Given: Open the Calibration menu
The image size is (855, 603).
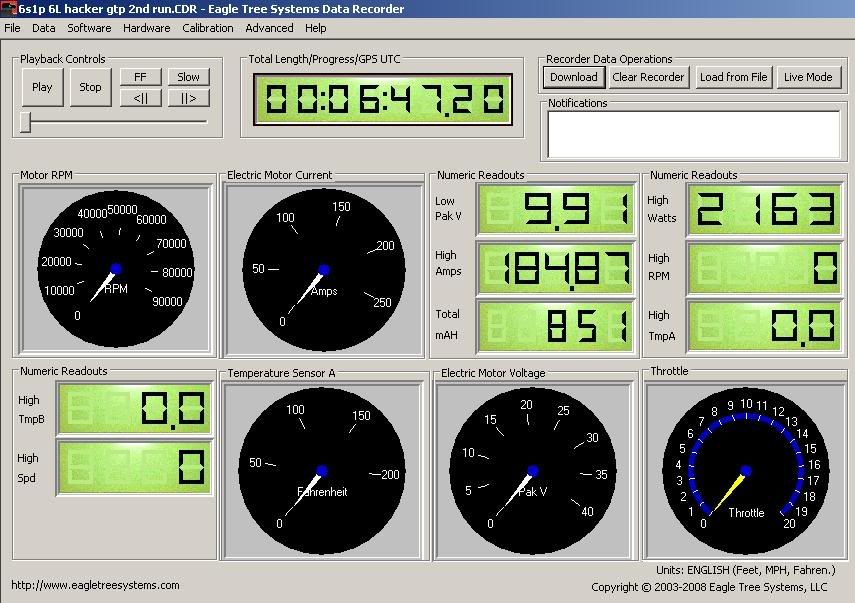Looking at the screenshot, I should click(x=207, y=28).
